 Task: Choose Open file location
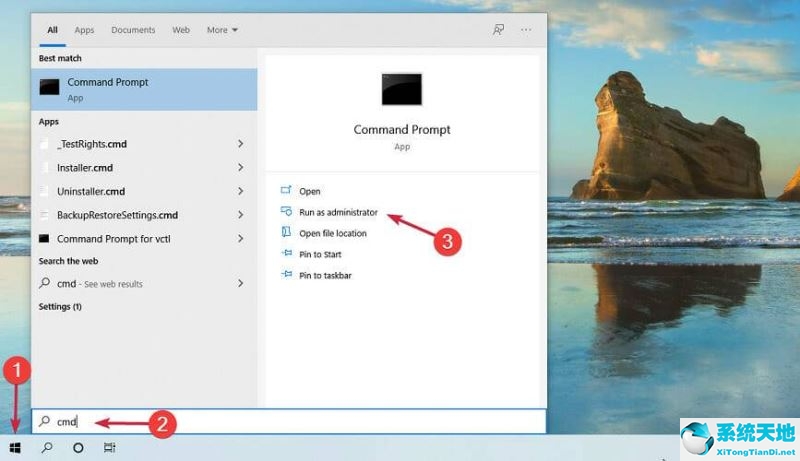tap(333, 233)
